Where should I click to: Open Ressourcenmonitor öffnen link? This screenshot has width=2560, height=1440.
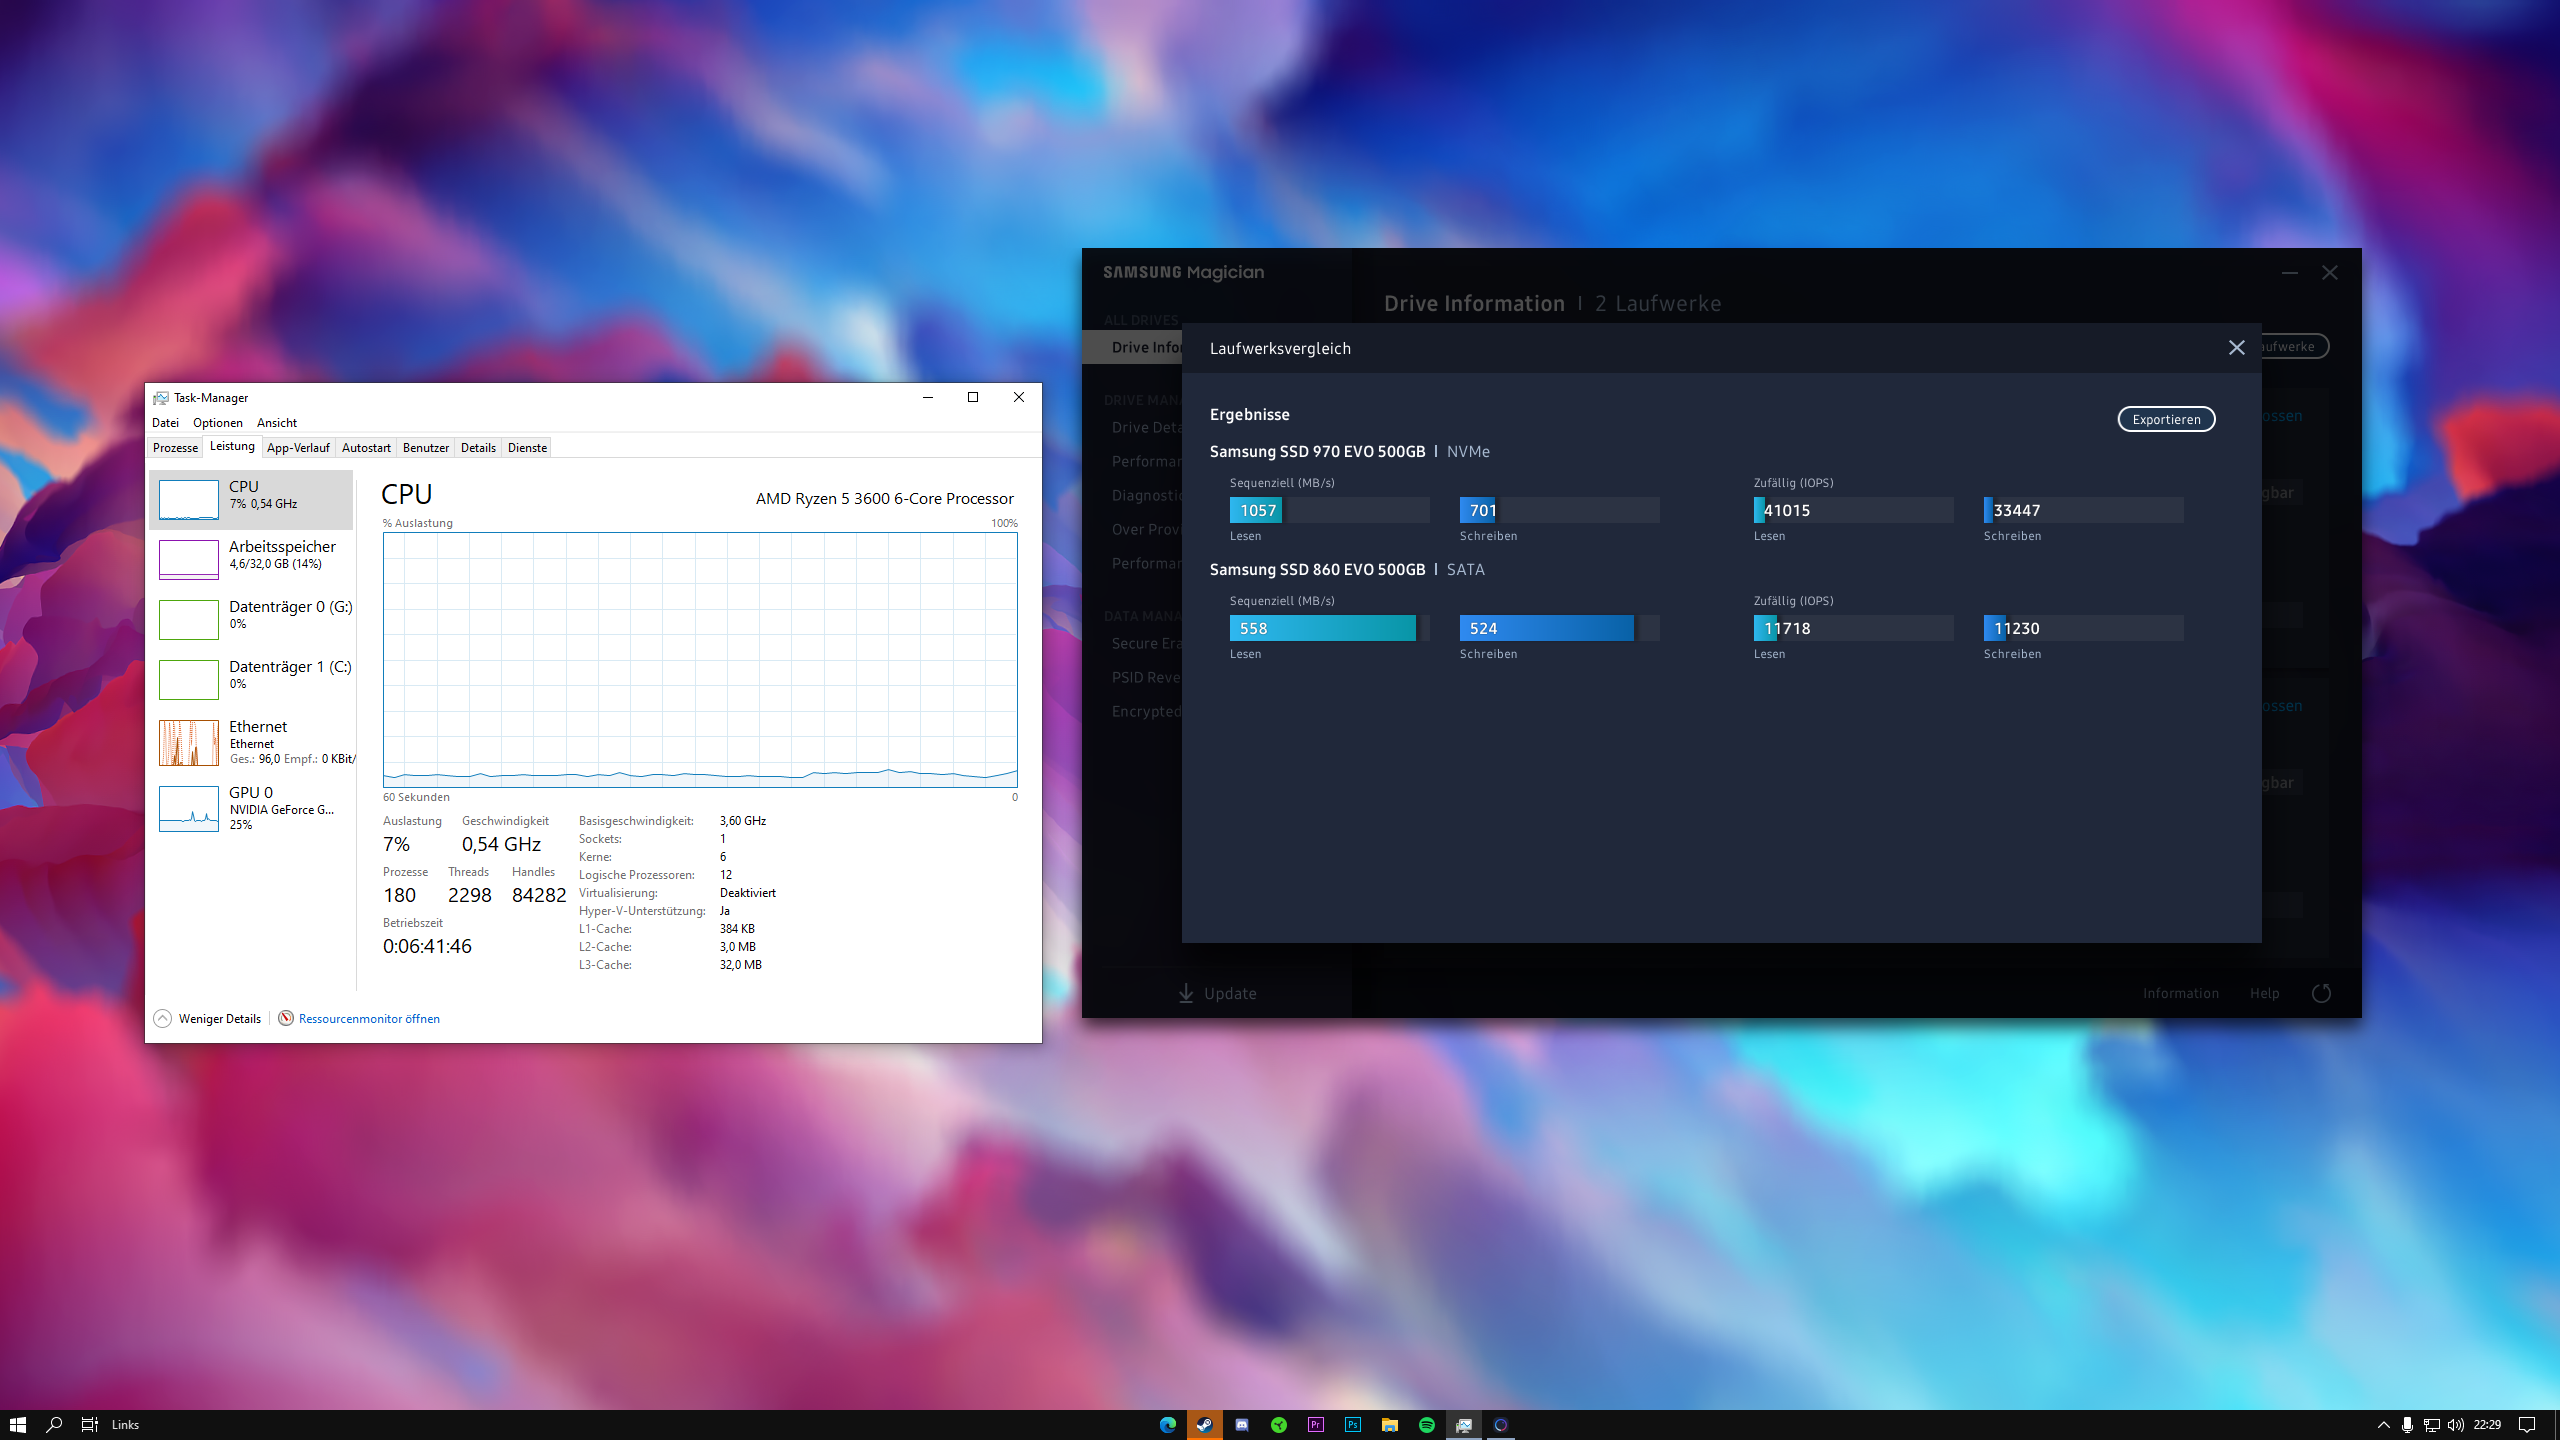click(x=368, y=1018)
